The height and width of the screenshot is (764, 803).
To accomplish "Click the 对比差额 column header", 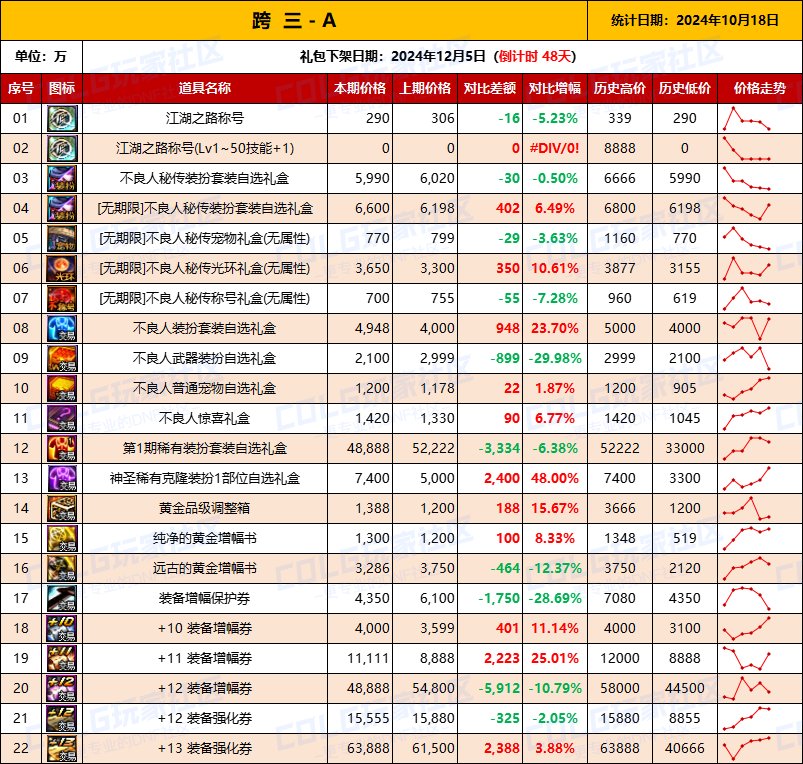I will coord(490,88).
